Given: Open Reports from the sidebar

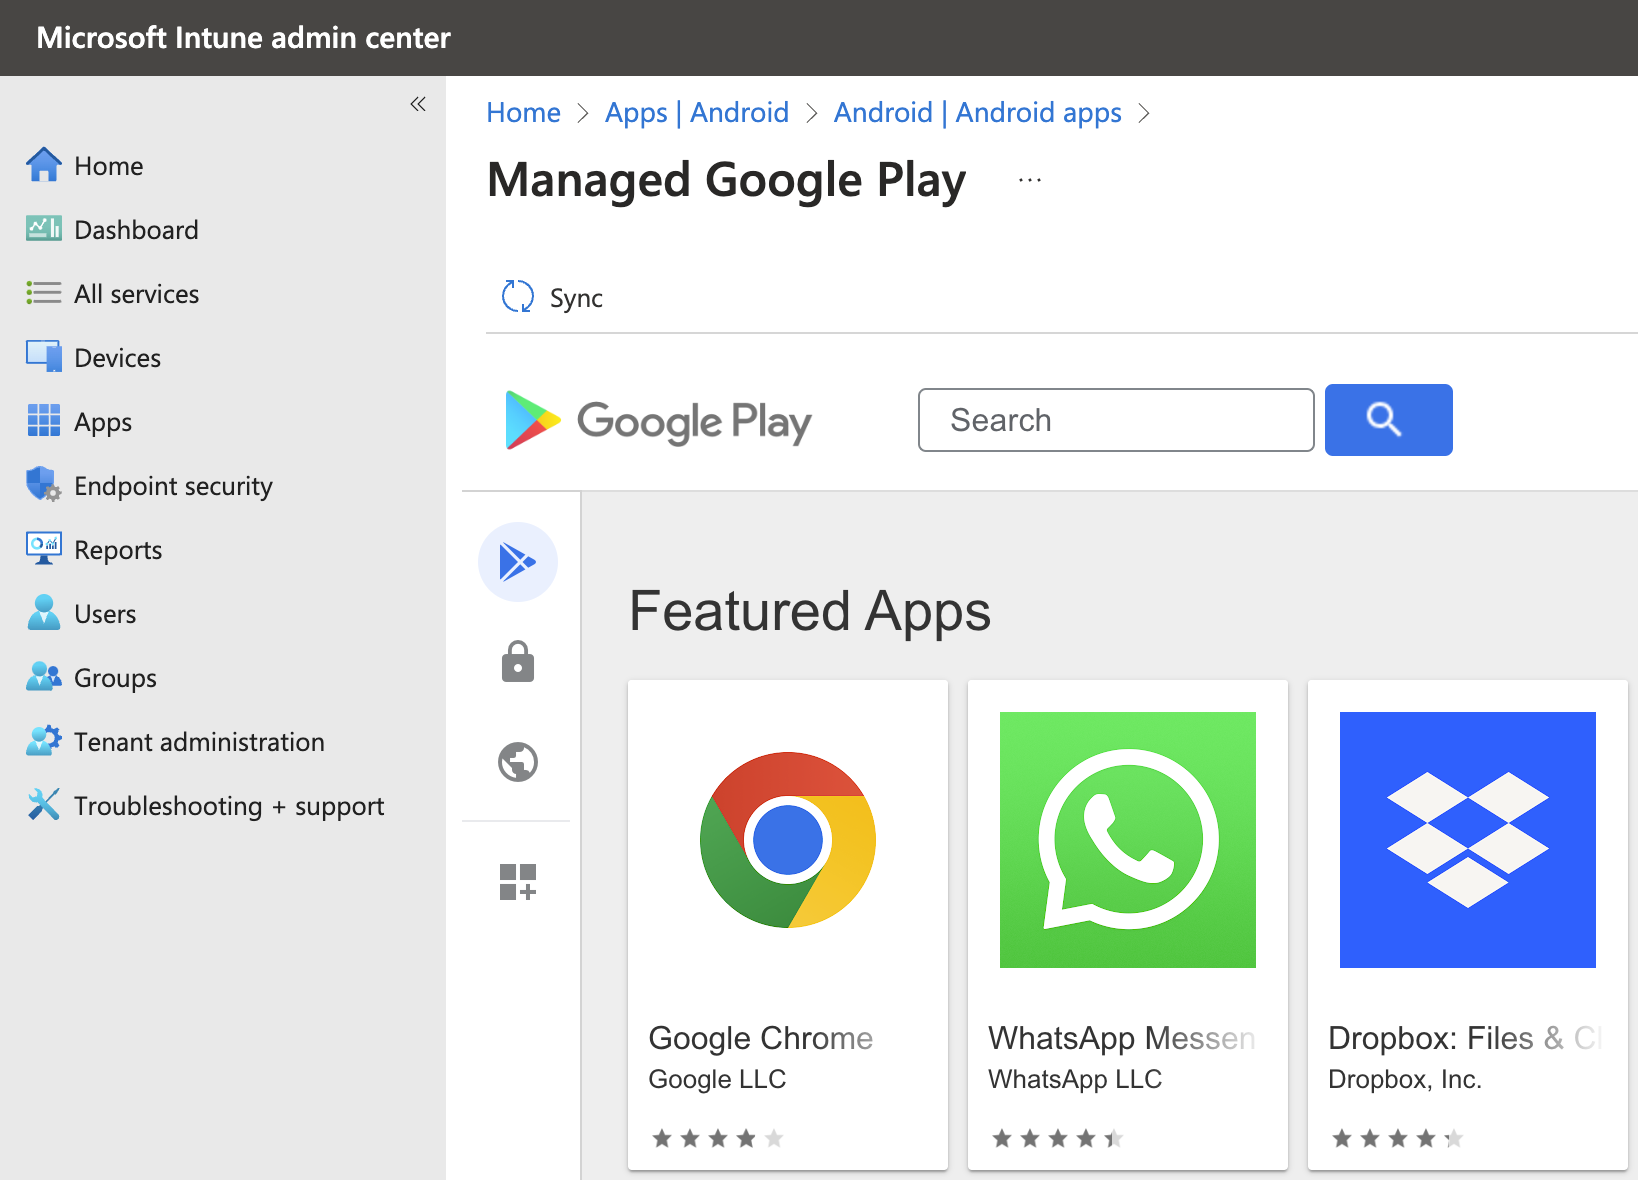Looking at the screenshot, I should pyautogui.click(x=118, y=550).
